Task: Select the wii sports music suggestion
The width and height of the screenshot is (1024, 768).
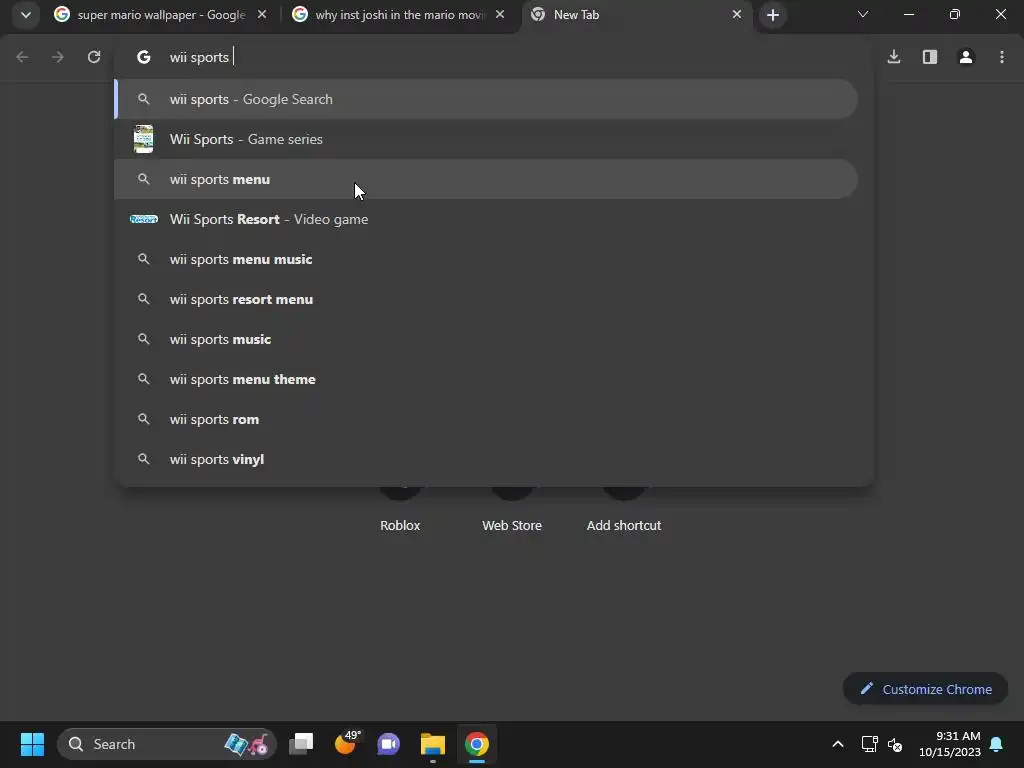Action: (x=486, y=340)
